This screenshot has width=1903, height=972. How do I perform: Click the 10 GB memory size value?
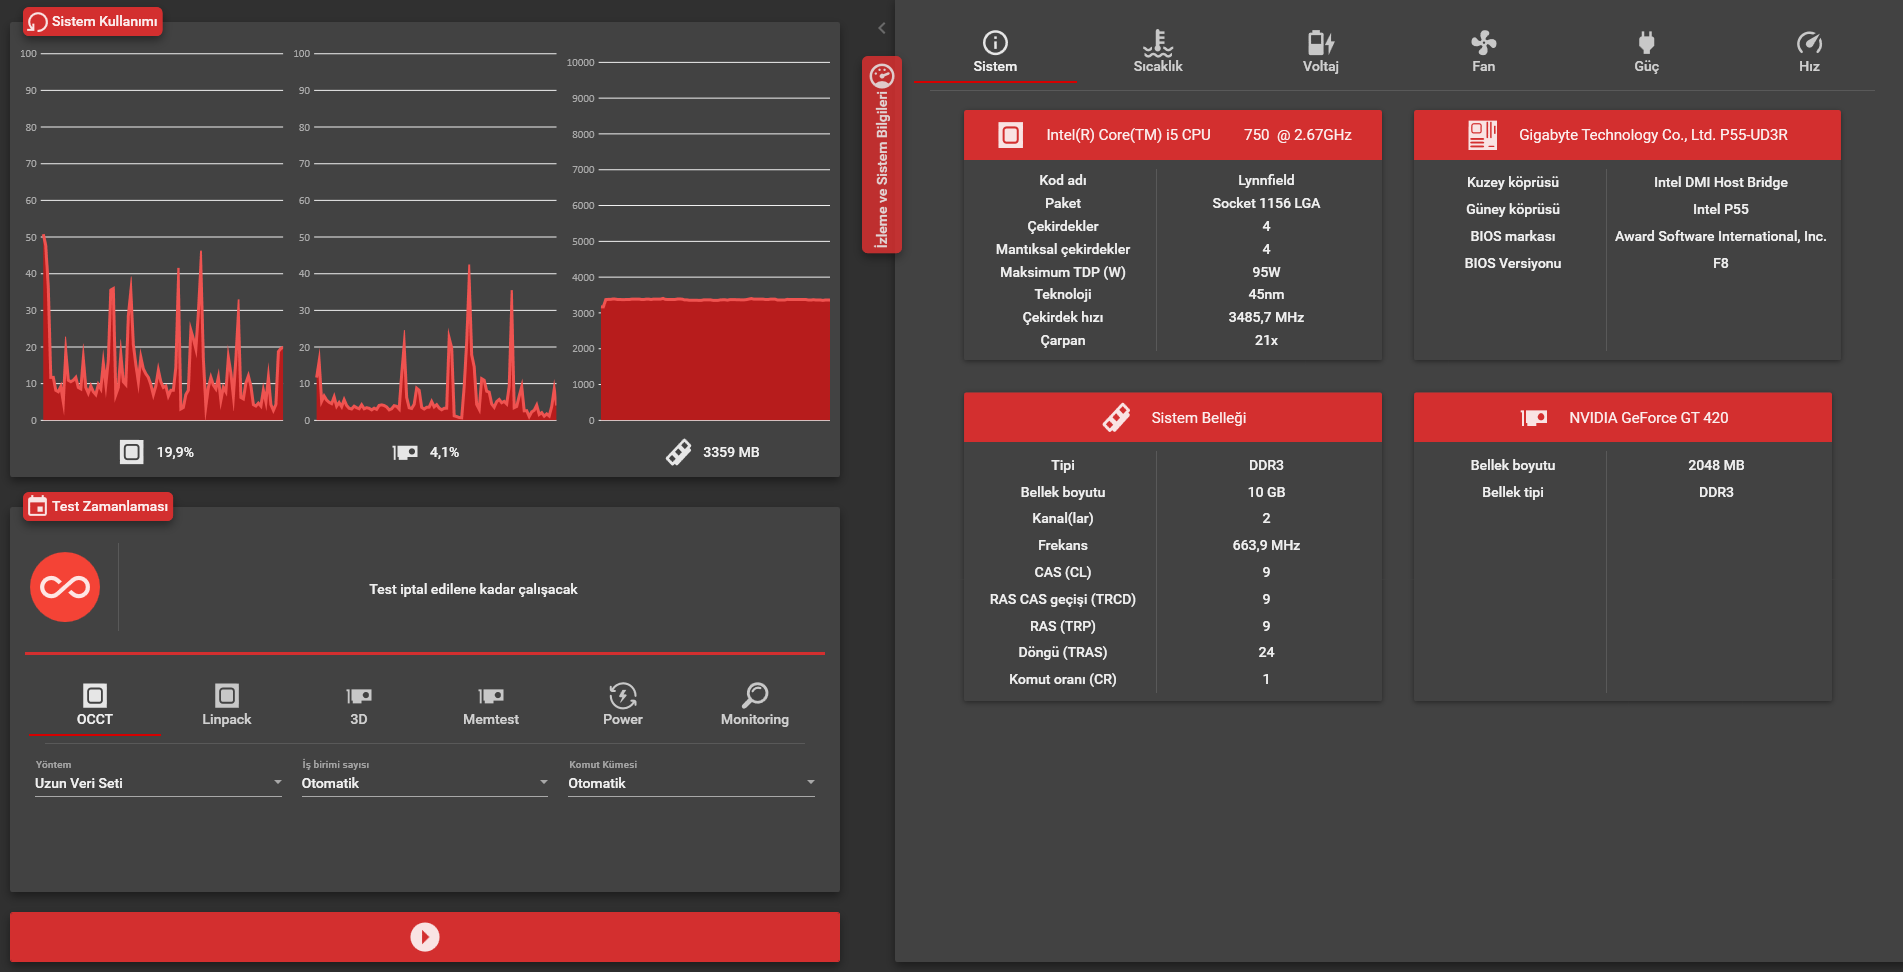coord(1266,492)
